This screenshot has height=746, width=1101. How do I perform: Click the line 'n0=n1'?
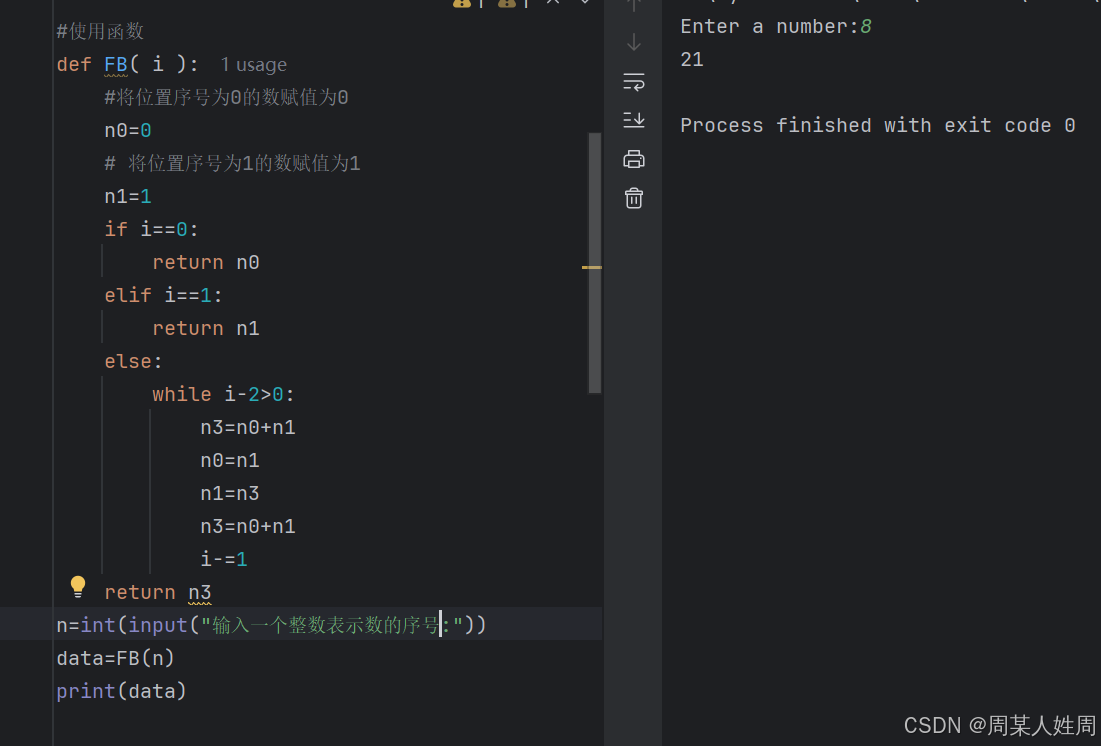[x=230, y=461]
